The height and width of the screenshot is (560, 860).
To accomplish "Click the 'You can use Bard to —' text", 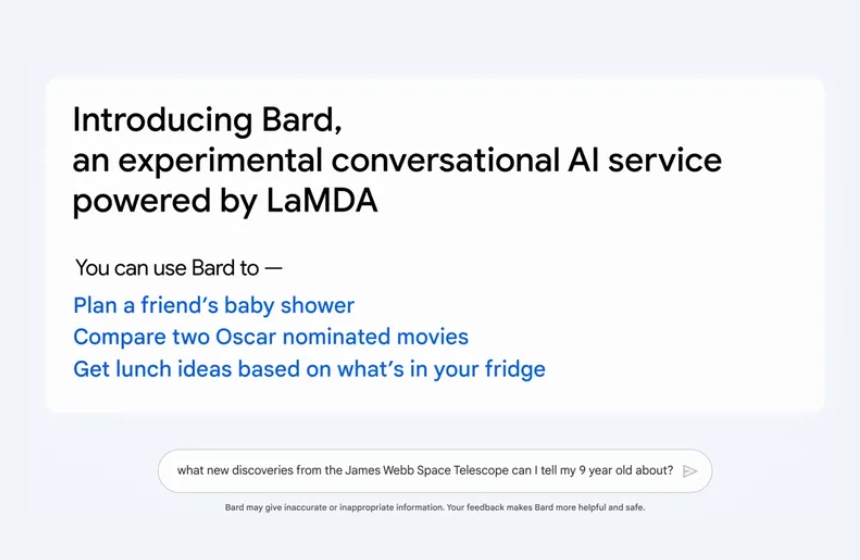I will [179, 268].
